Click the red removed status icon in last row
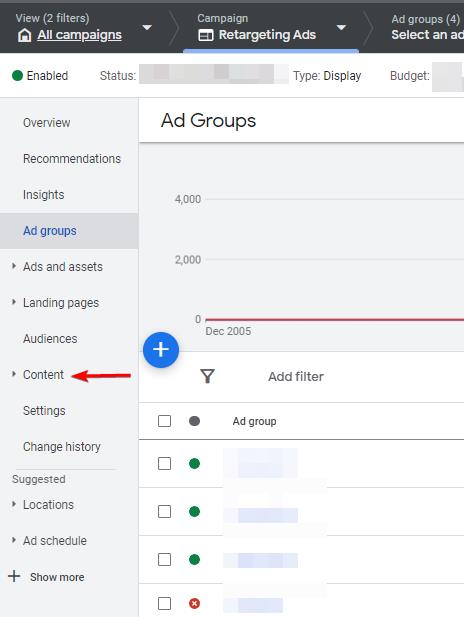464x617 pixels. [194, 603]
